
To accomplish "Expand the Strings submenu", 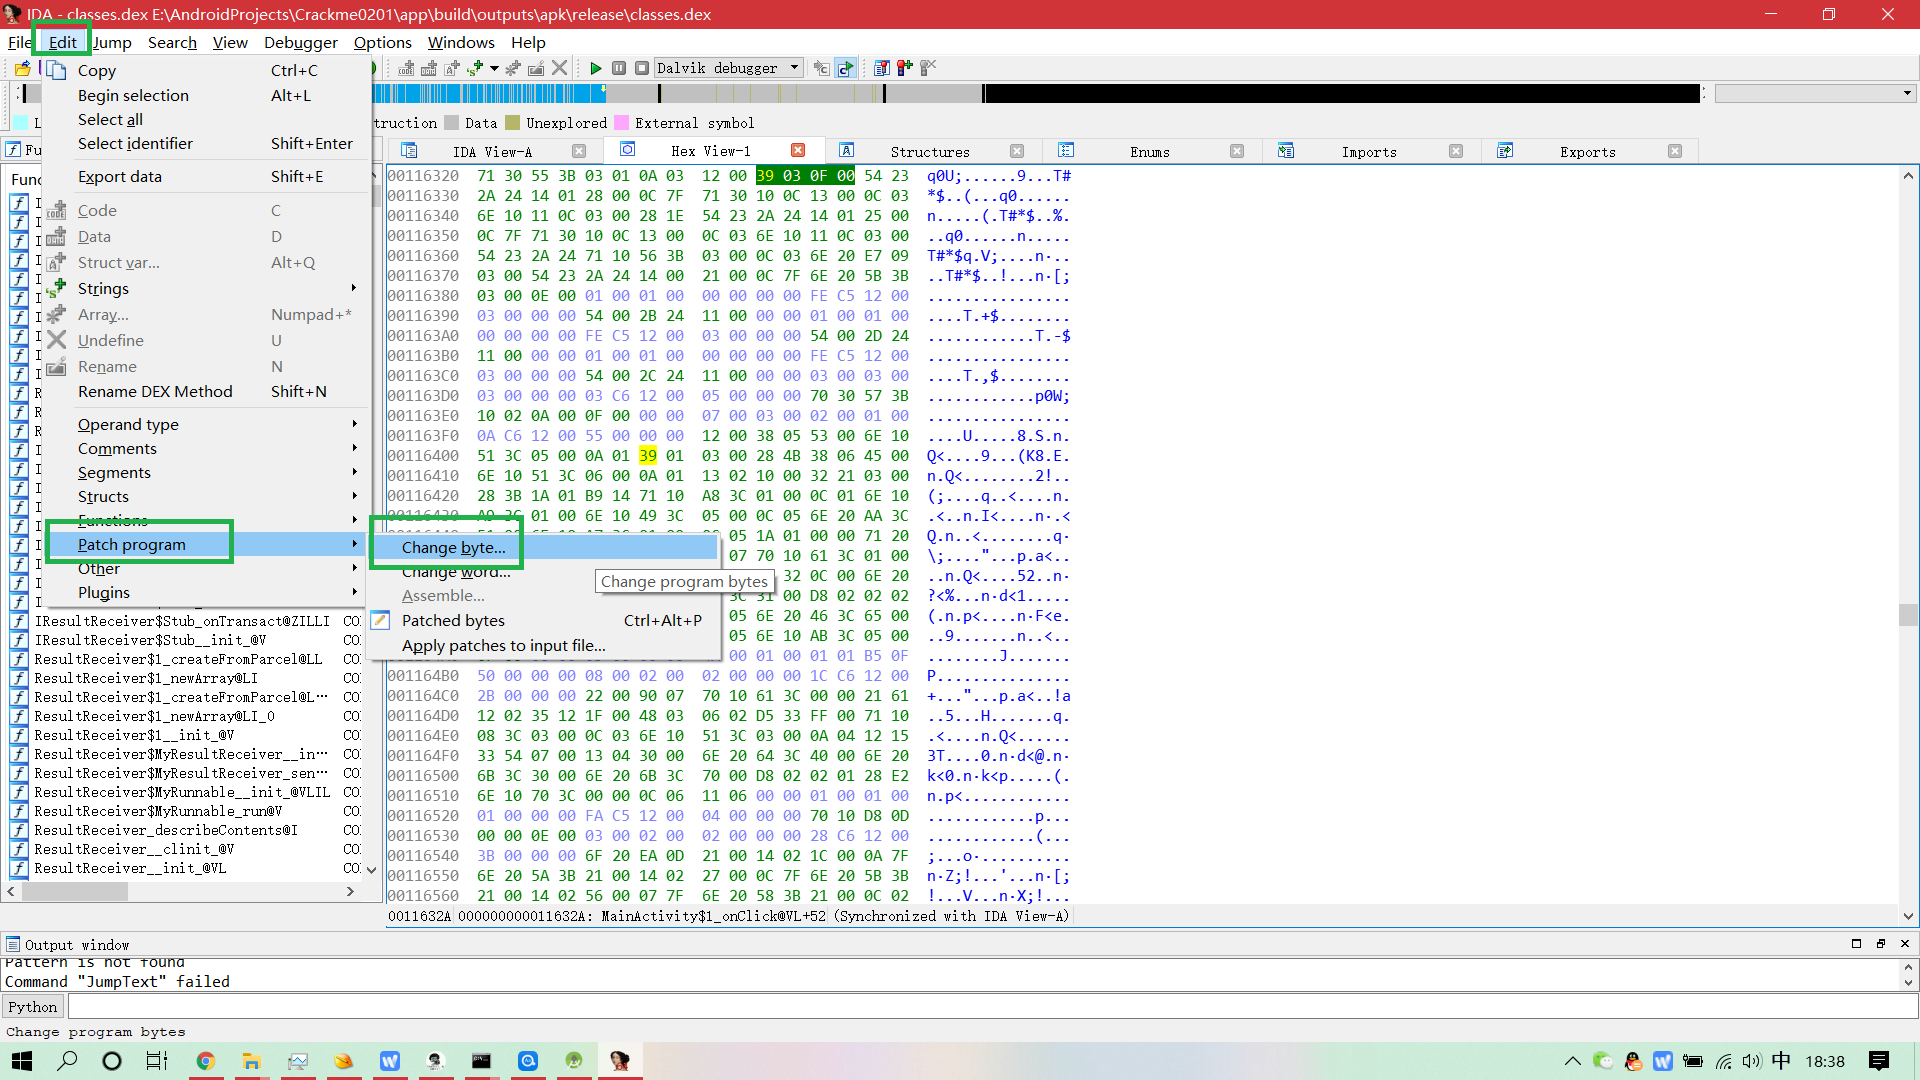I will [x=204, y=288].
